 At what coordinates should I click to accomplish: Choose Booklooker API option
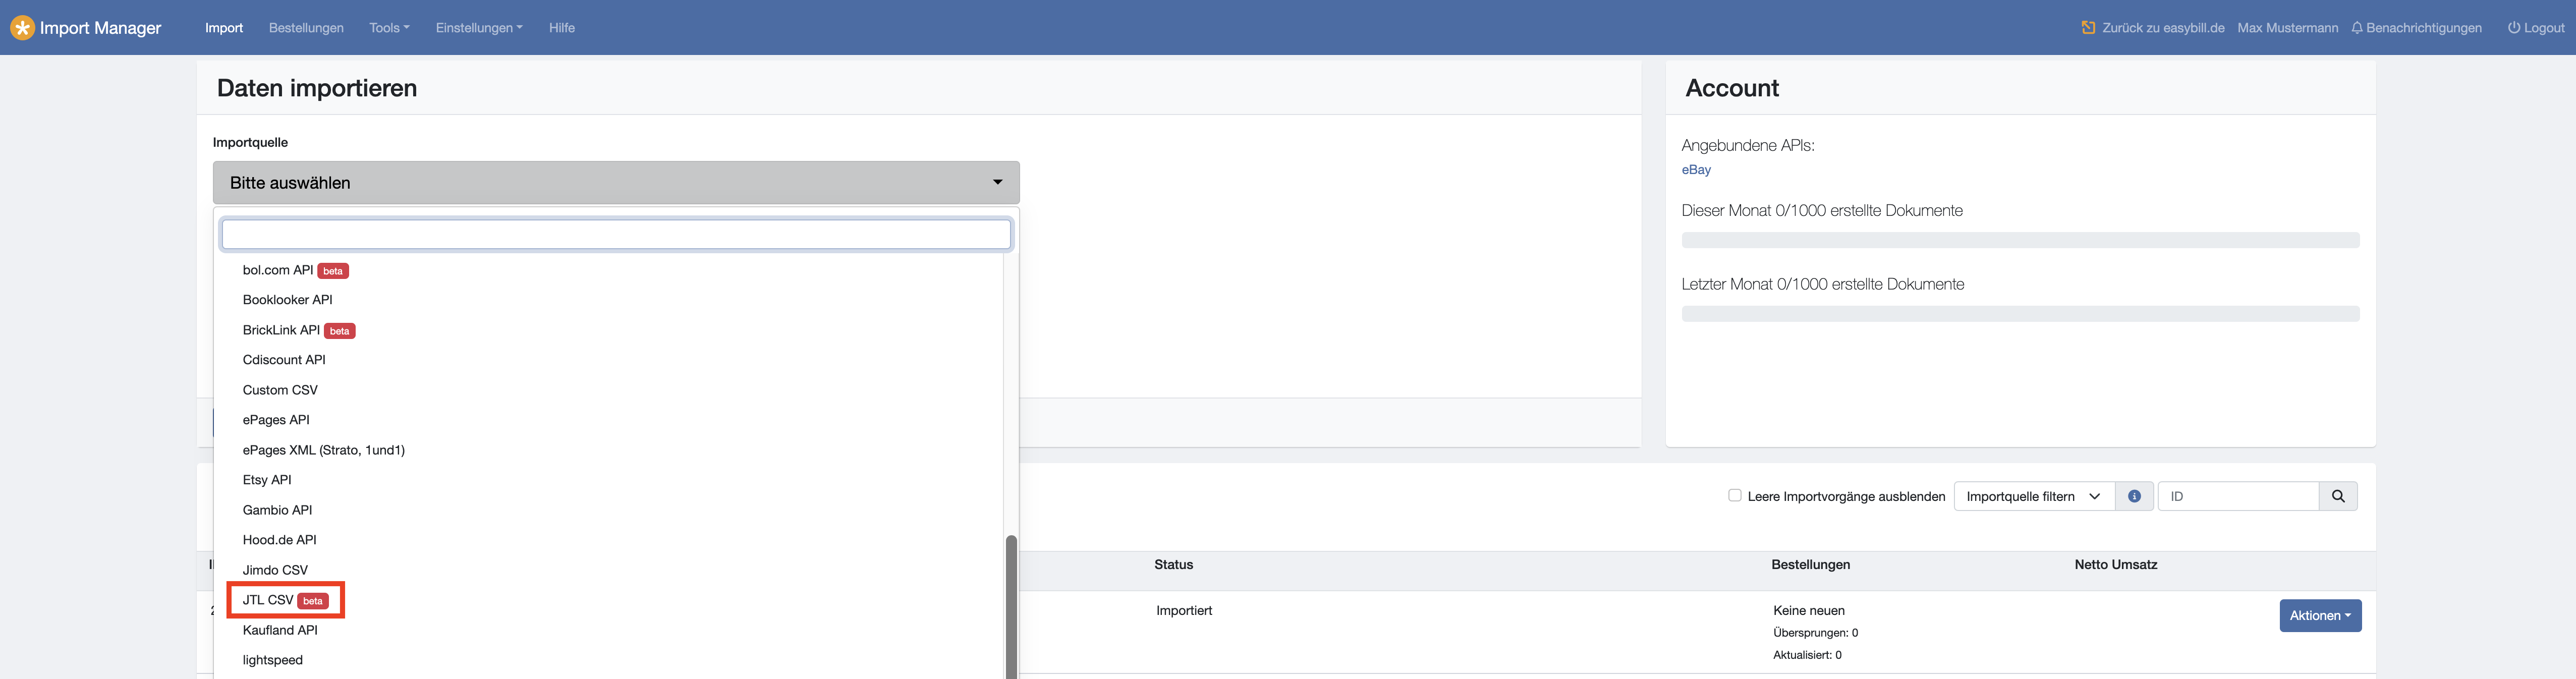pos(608,300)
